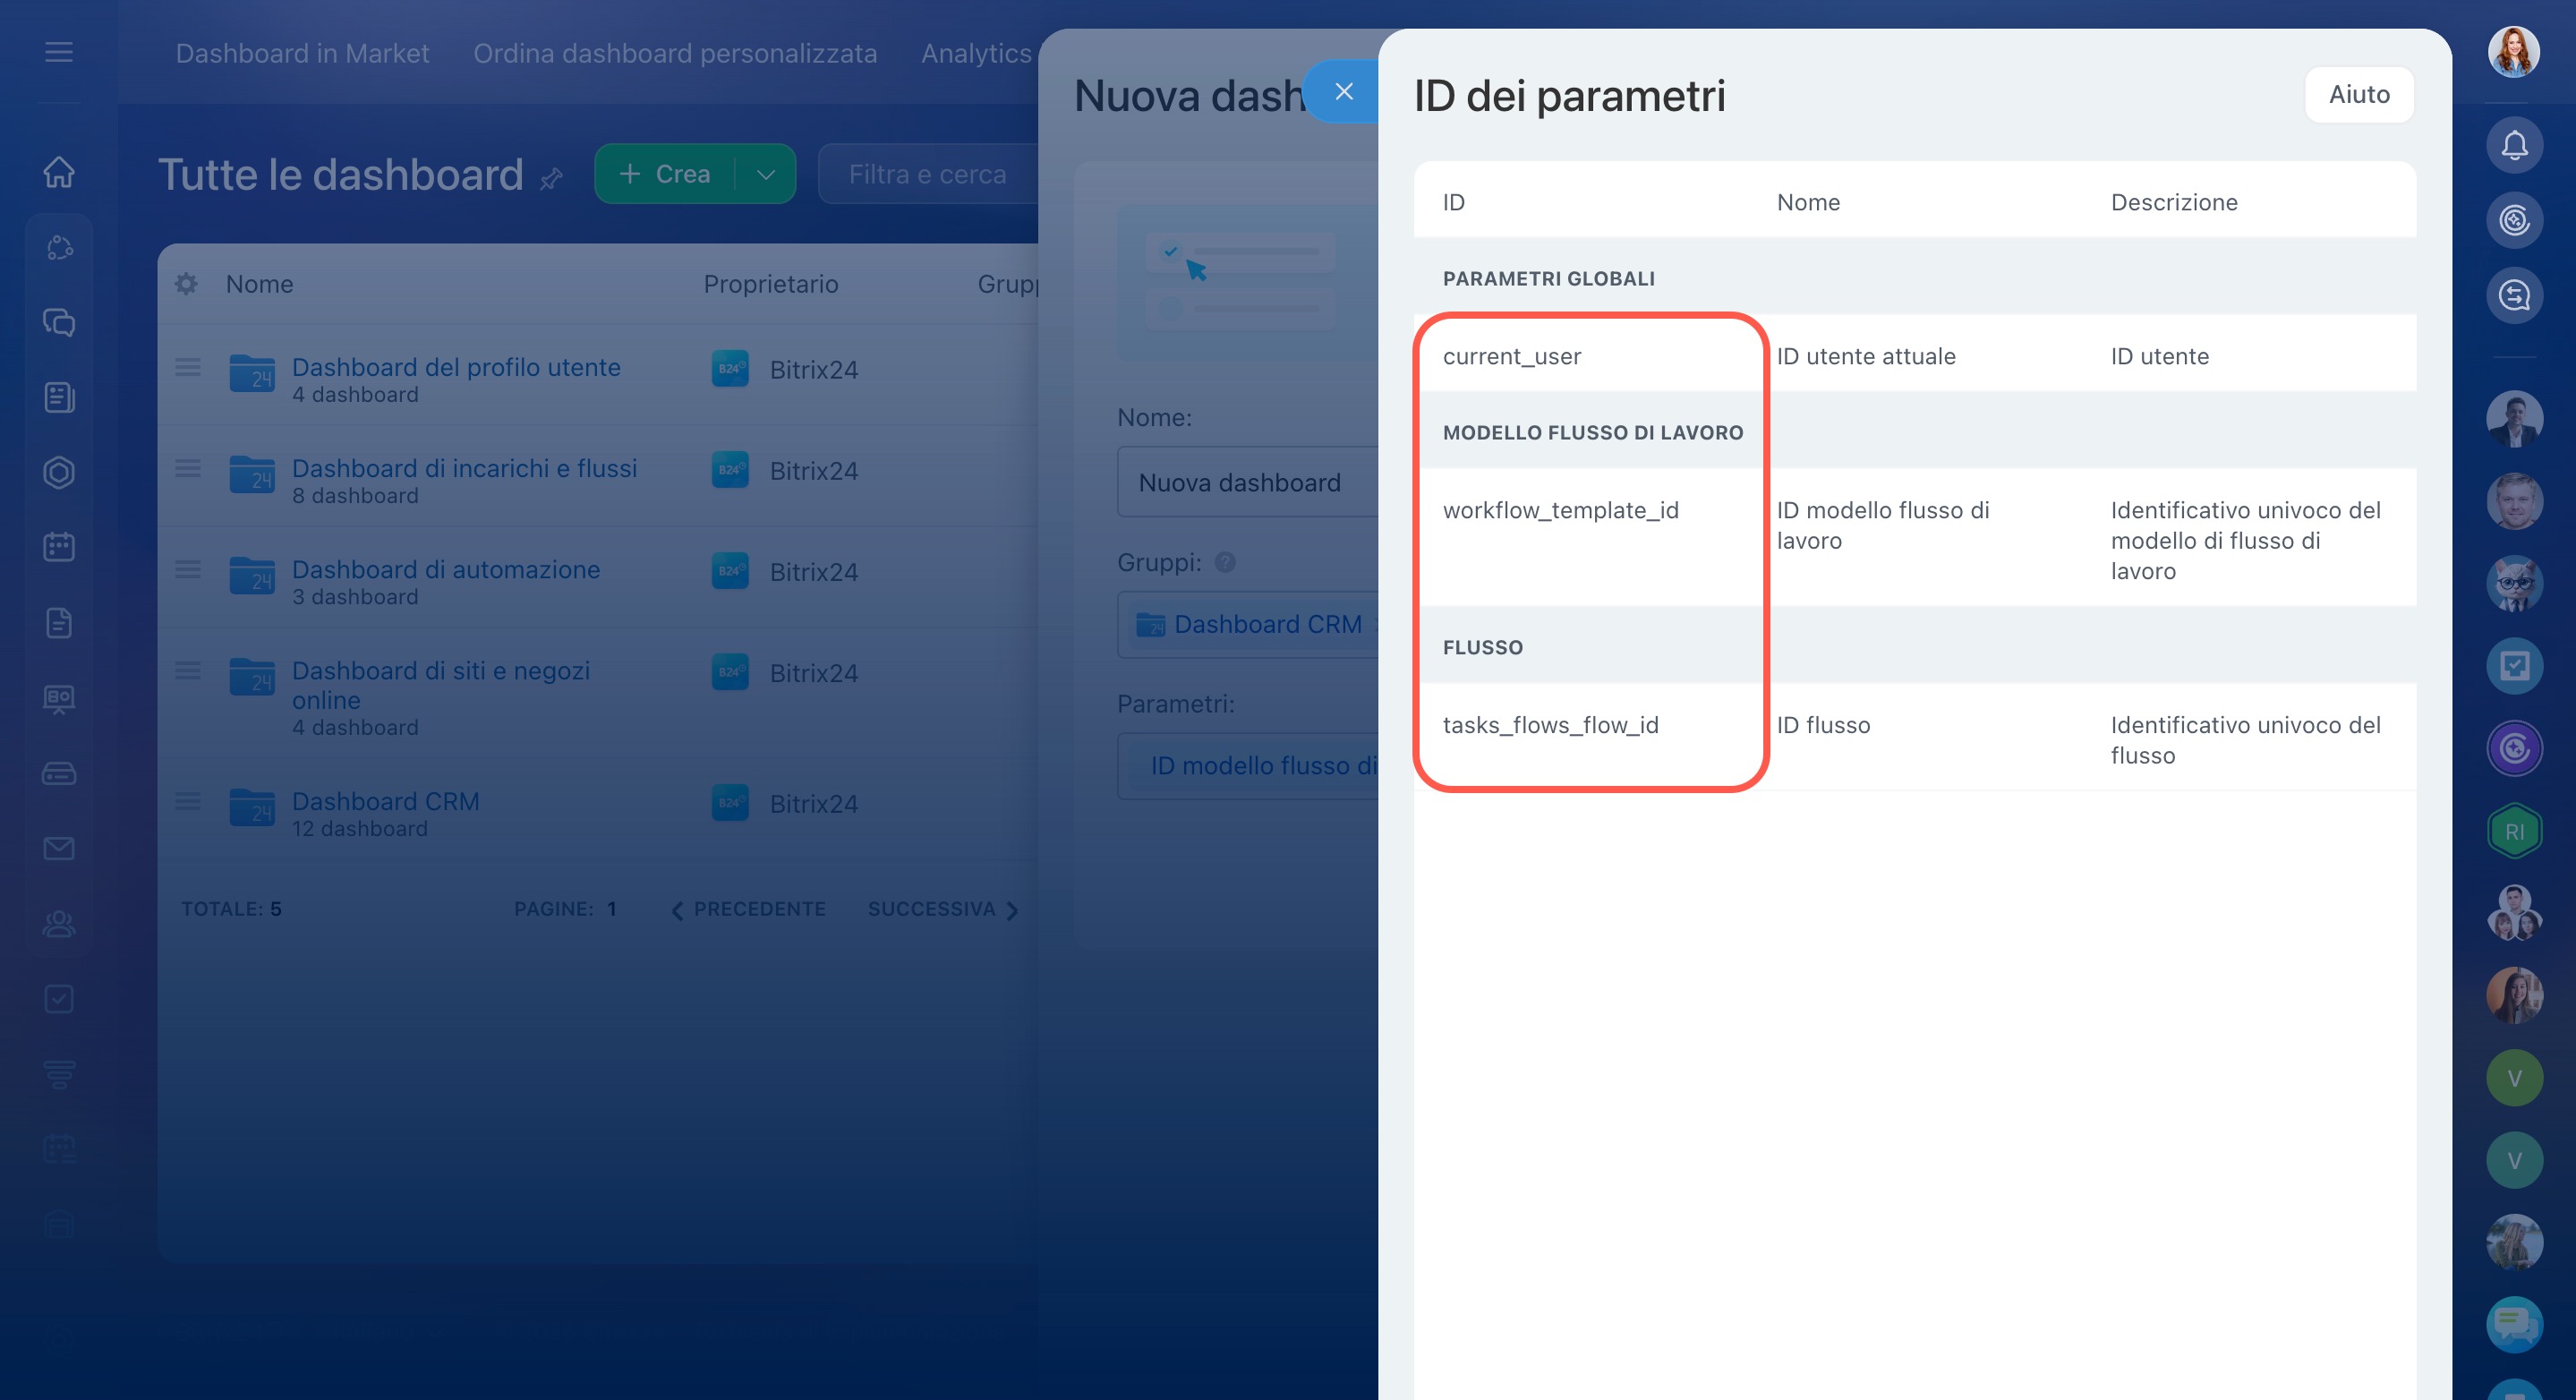The image size is (2576, 1400).
Task: Go to PRECEDENTE previous page
Action: 749,909
